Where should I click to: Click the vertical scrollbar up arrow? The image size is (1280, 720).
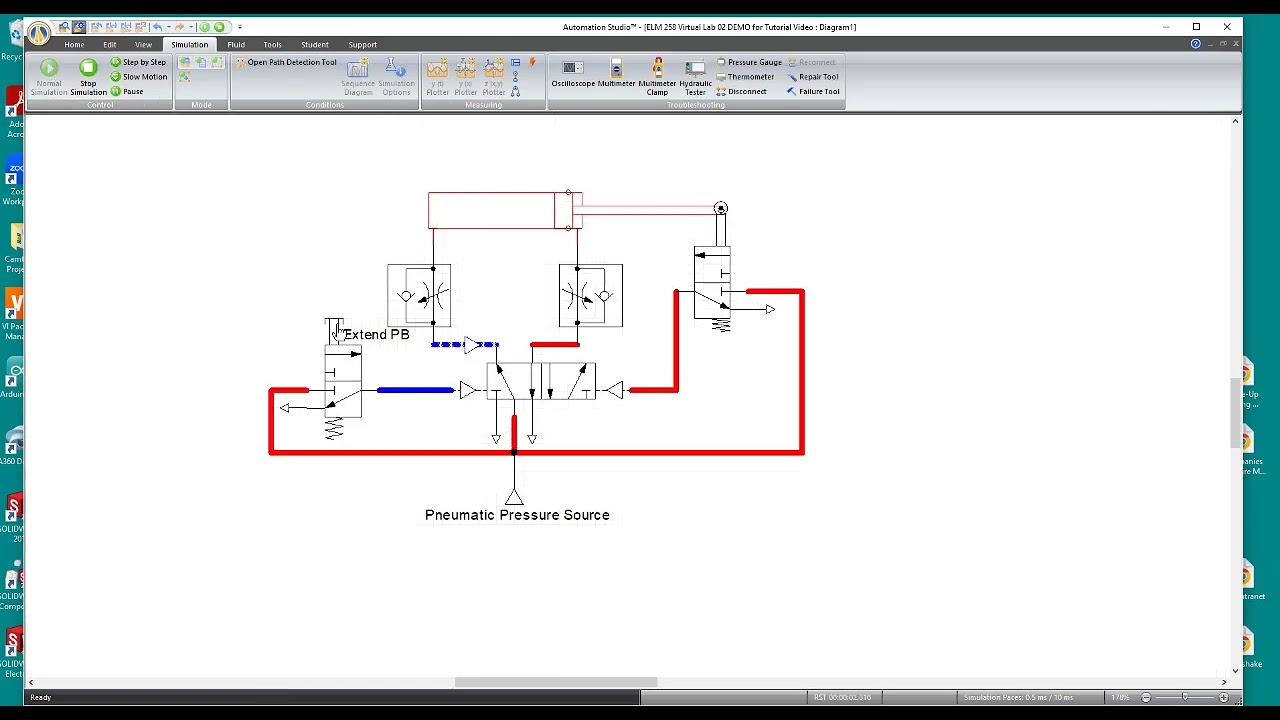(x=1235, y=121)
